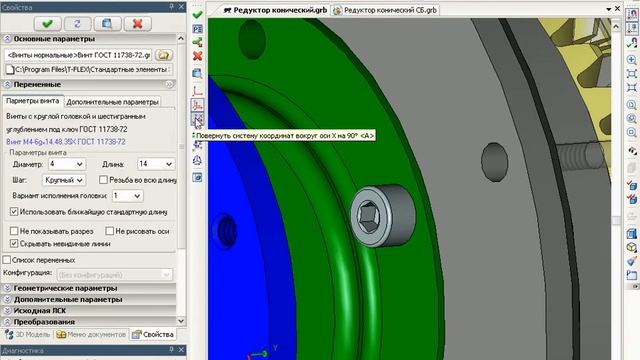This screenshot has height=360, width=640.
Task: Expand the Исходная ЛСК section
Action: tap(7, 311)
